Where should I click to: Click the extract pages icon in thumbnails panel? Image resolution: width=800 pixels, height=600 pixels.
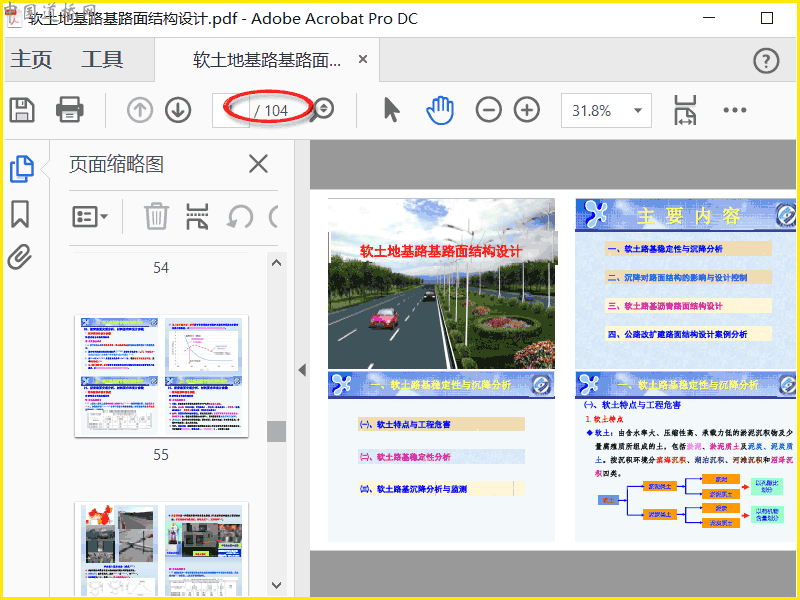(197, 217)
